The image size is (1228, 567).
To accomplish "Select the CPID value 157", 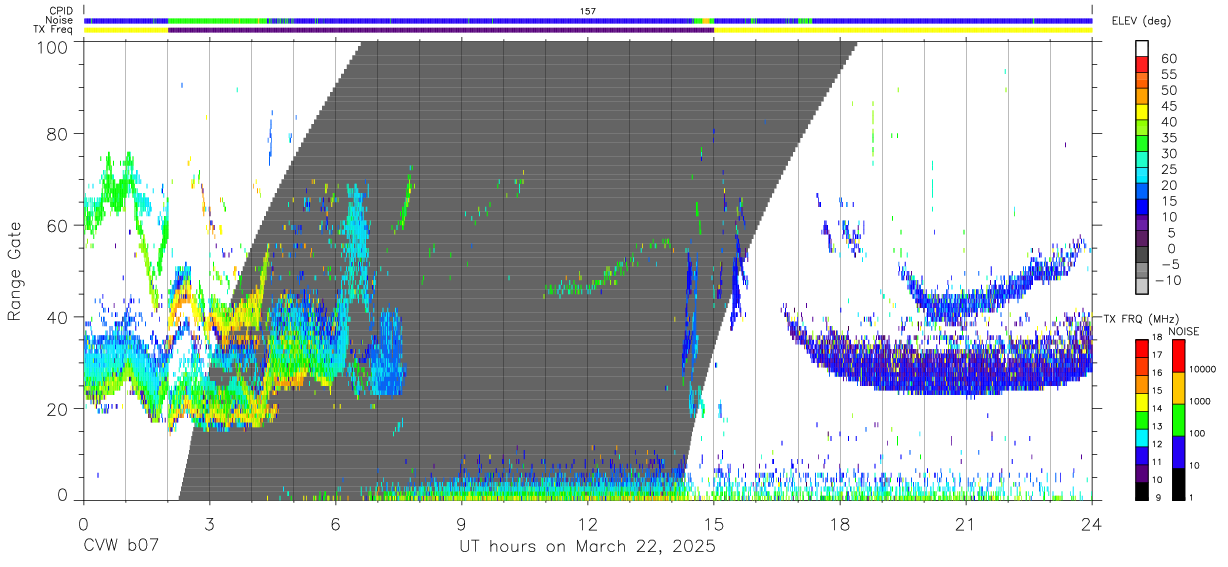I will point(588,11).
